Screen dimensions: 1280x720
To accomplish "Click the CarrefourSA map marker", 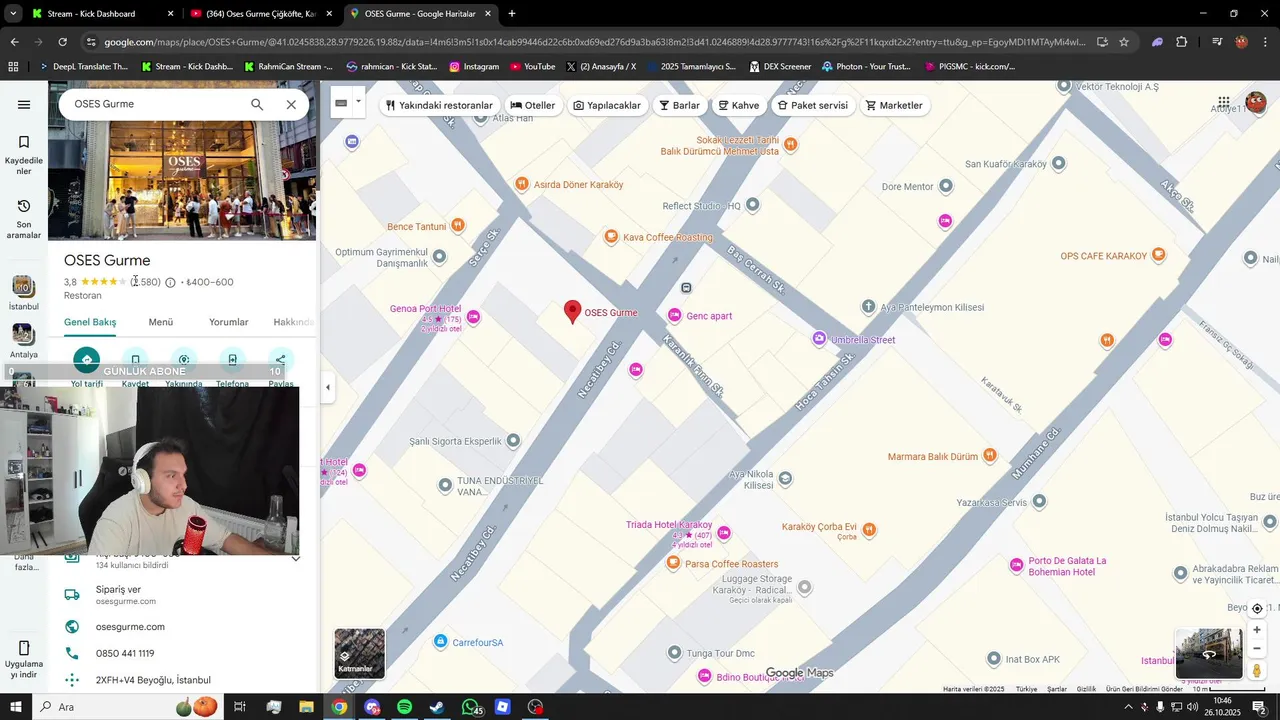I will coord(441,641).
